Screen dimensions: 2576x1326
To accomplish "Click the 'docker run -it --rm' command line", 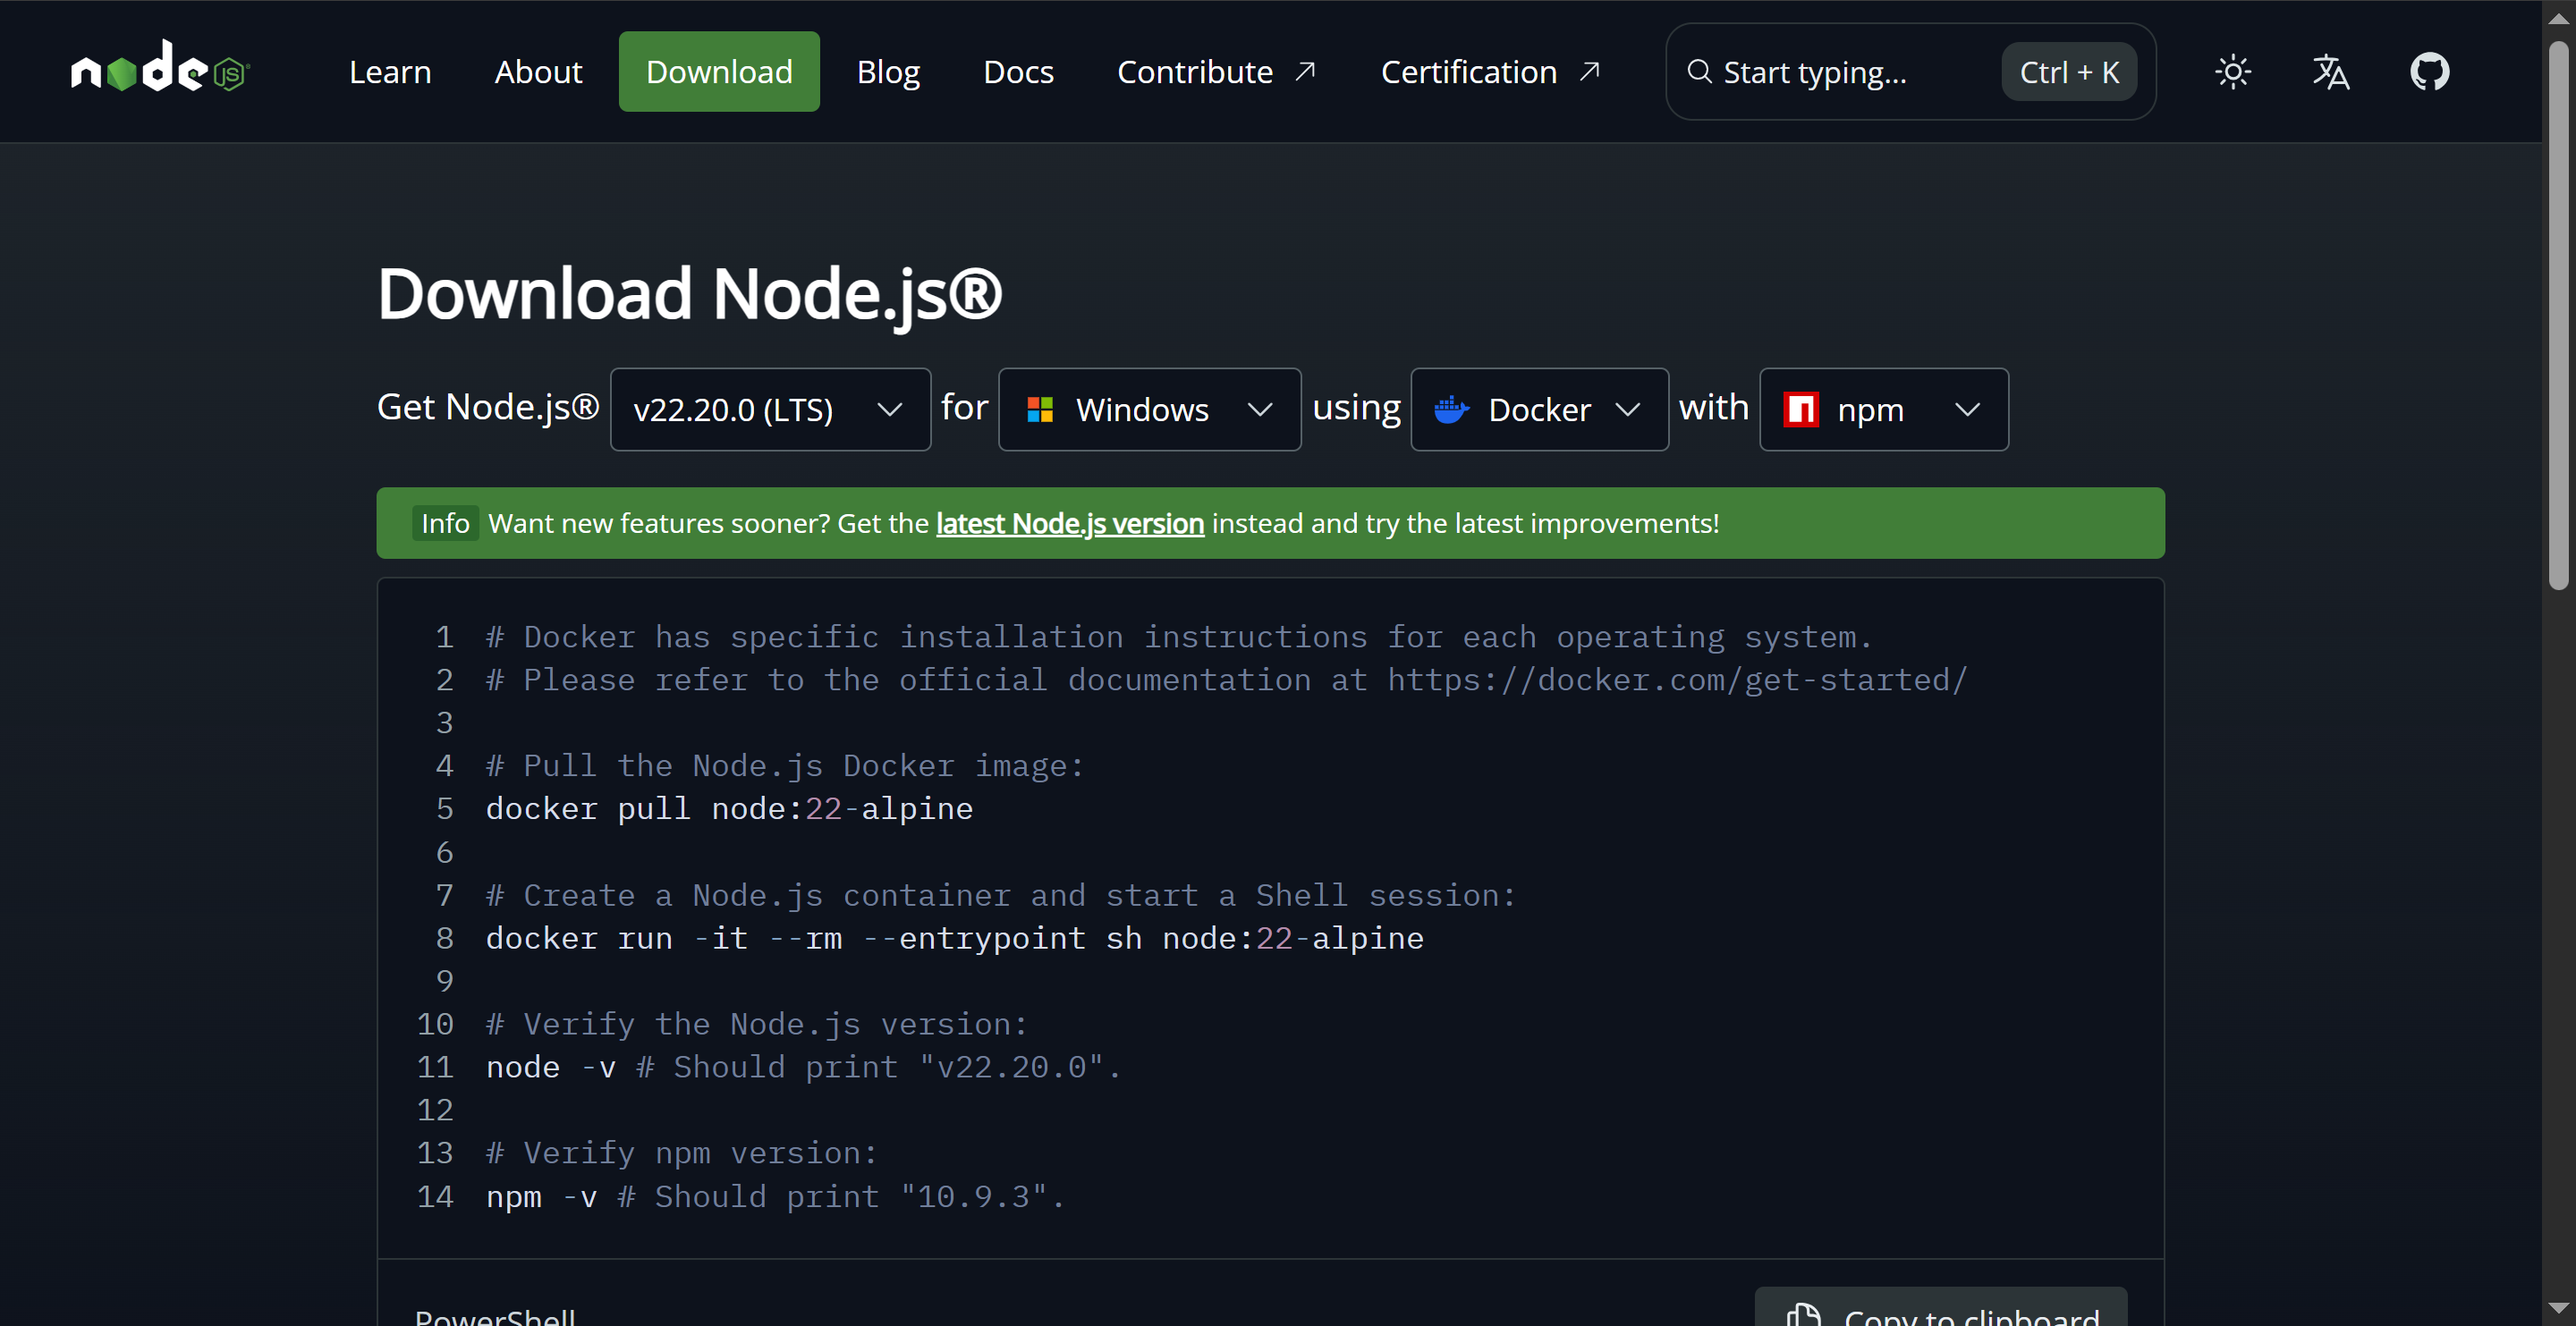I will [954, 939].
